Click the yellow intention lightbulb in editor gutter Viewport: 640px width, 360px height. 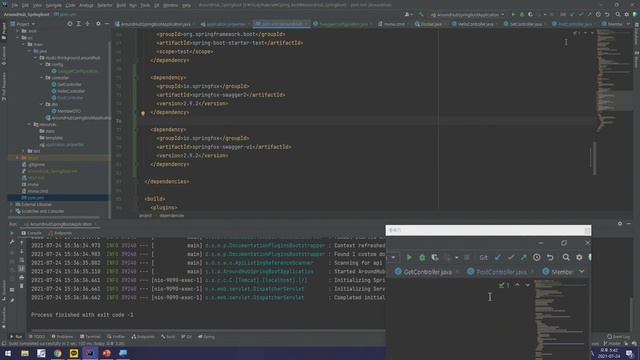143,114
